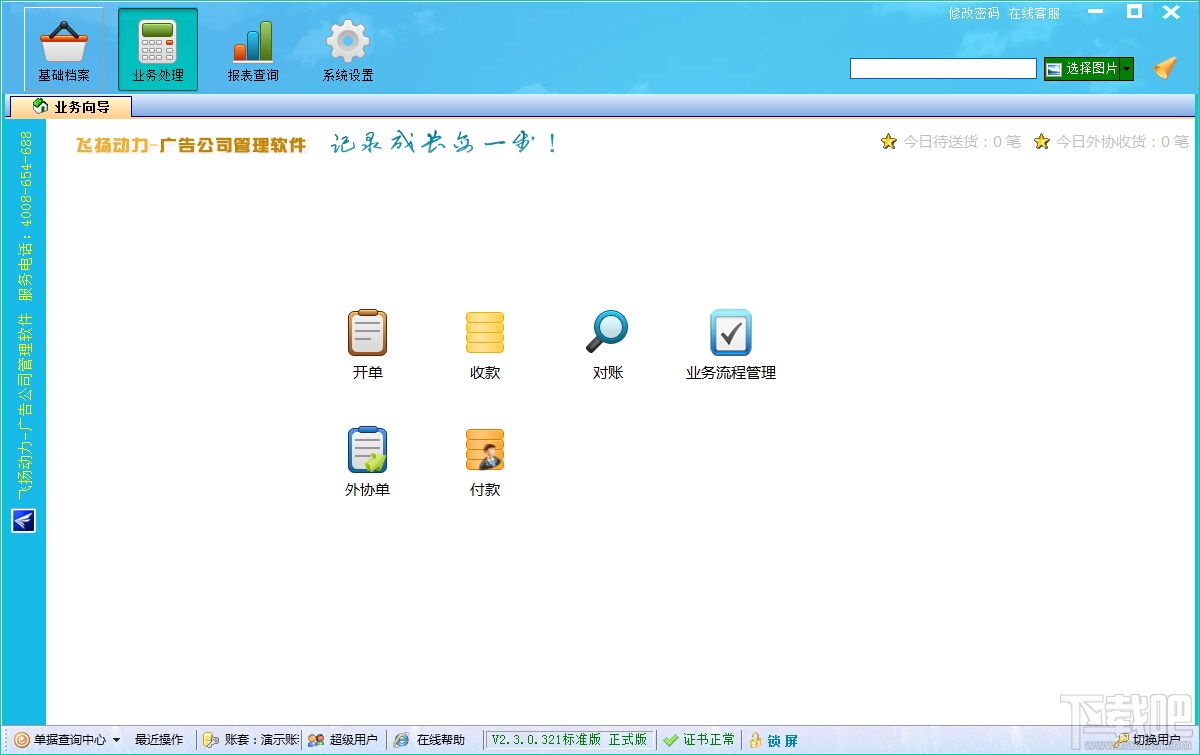Open 业务流程管理 checkbox icon

pyautogui.click(x=731, y=333)
